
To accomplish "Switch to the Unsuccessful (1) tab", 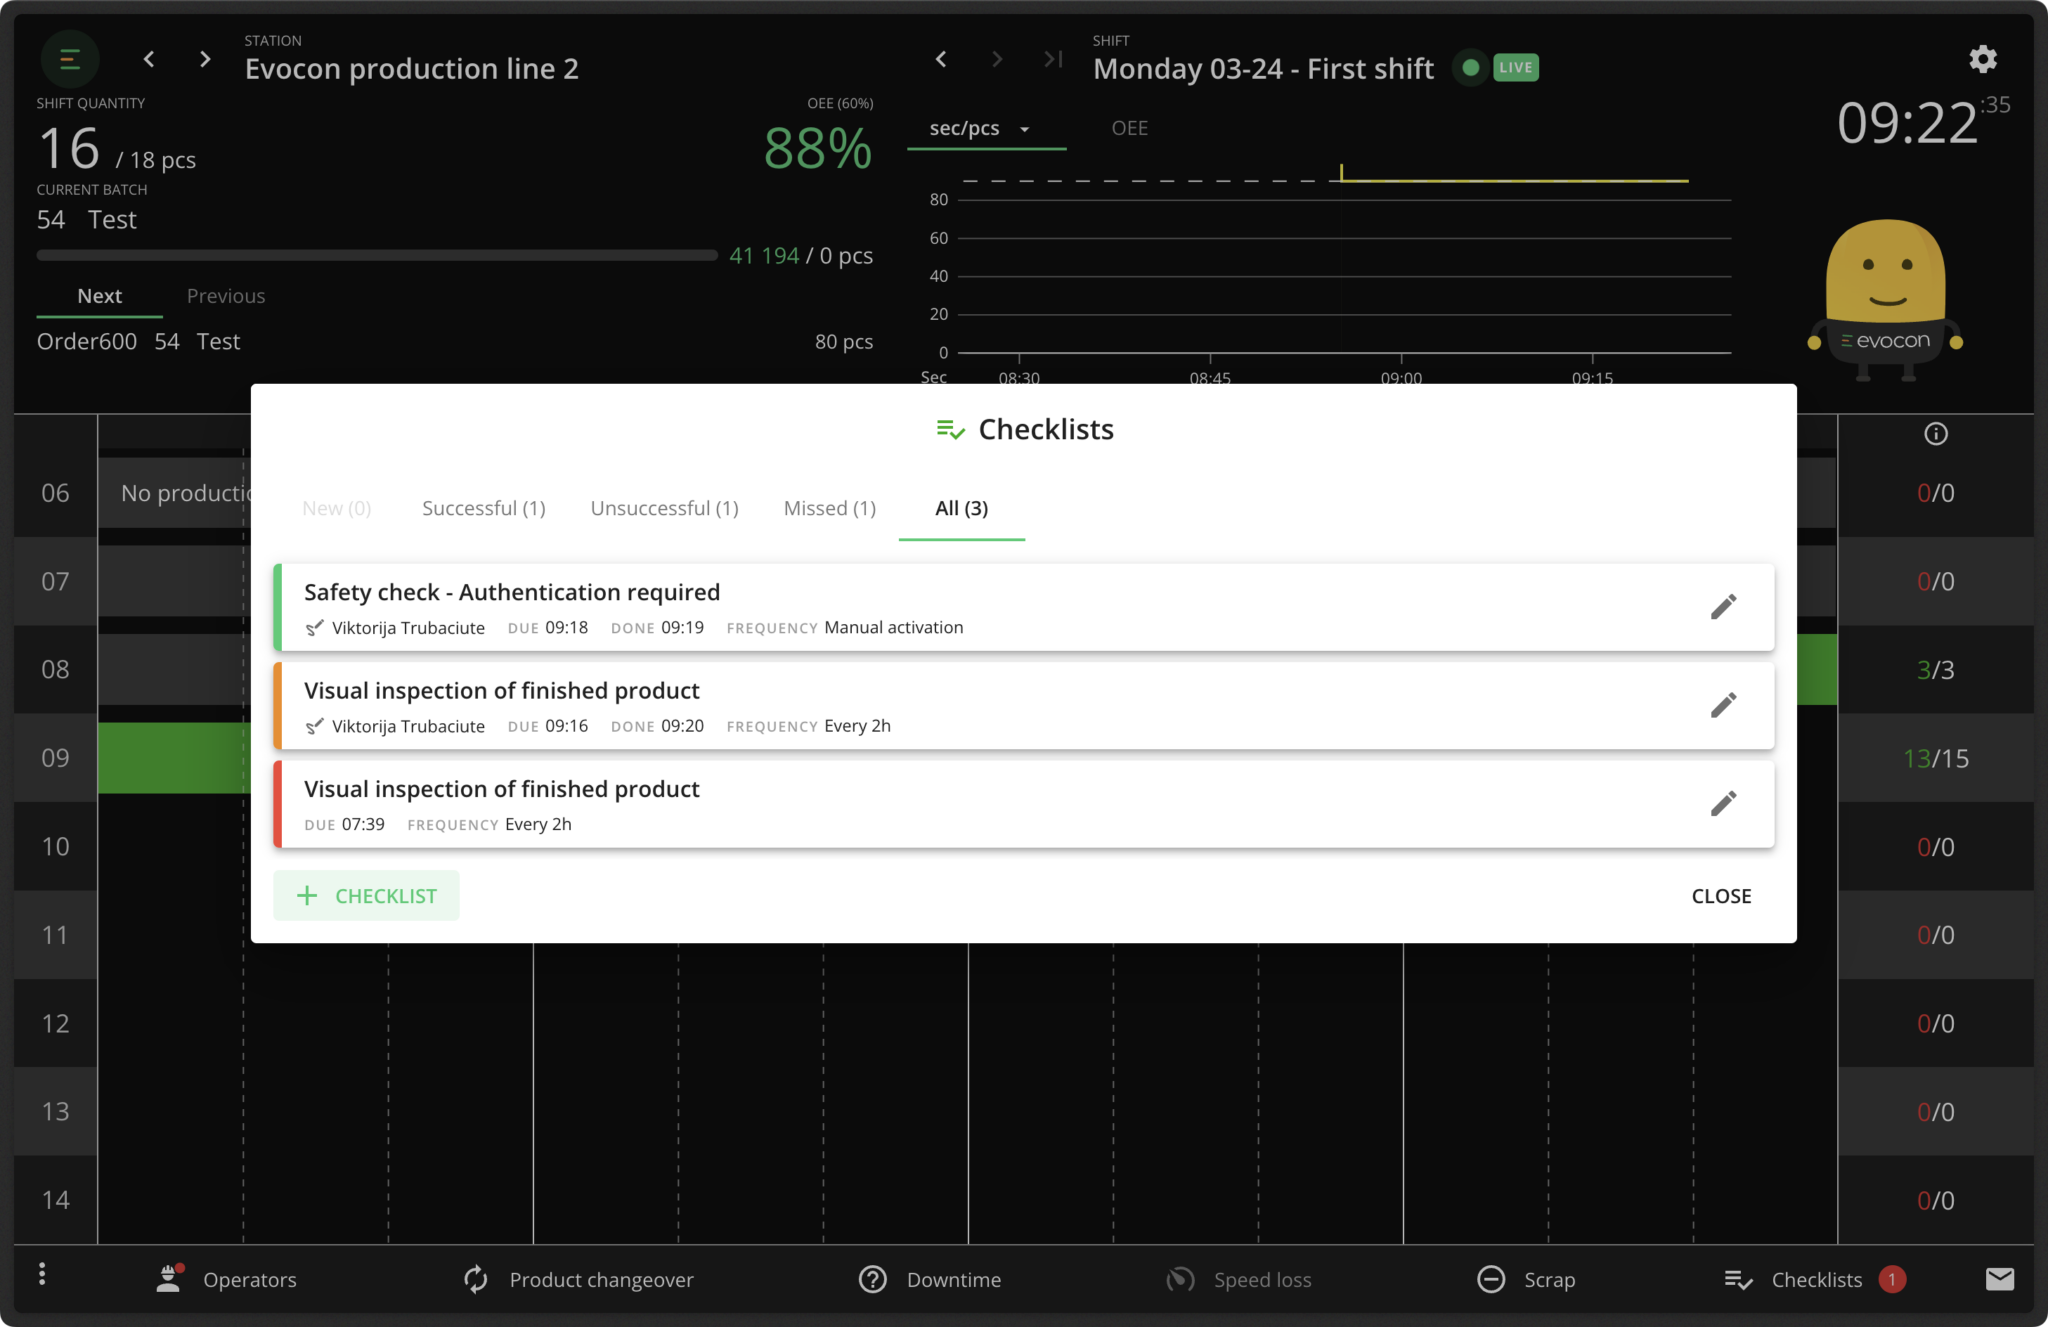I will (664, 509).
